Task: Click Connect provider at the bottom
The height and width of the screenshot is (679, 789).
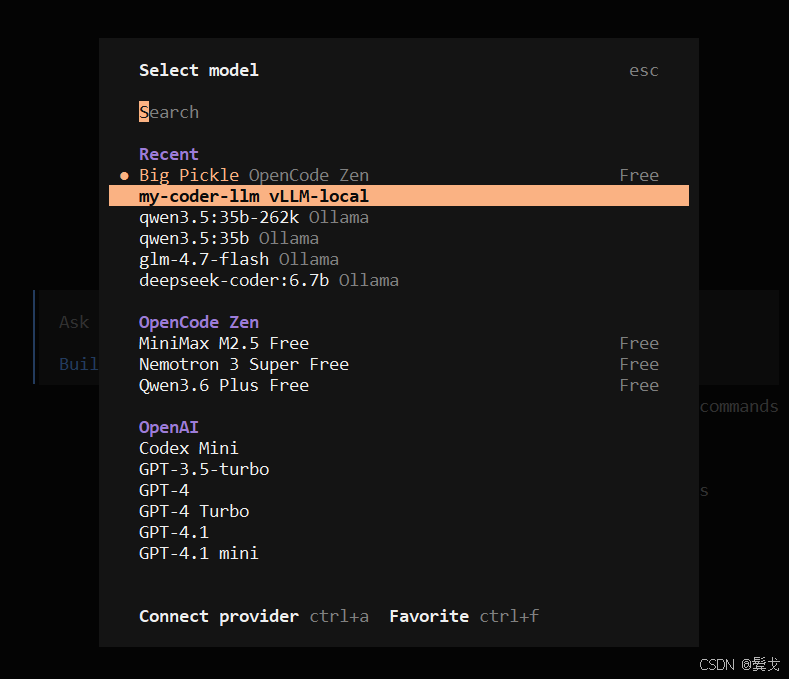Action: [x=219, y=617]
